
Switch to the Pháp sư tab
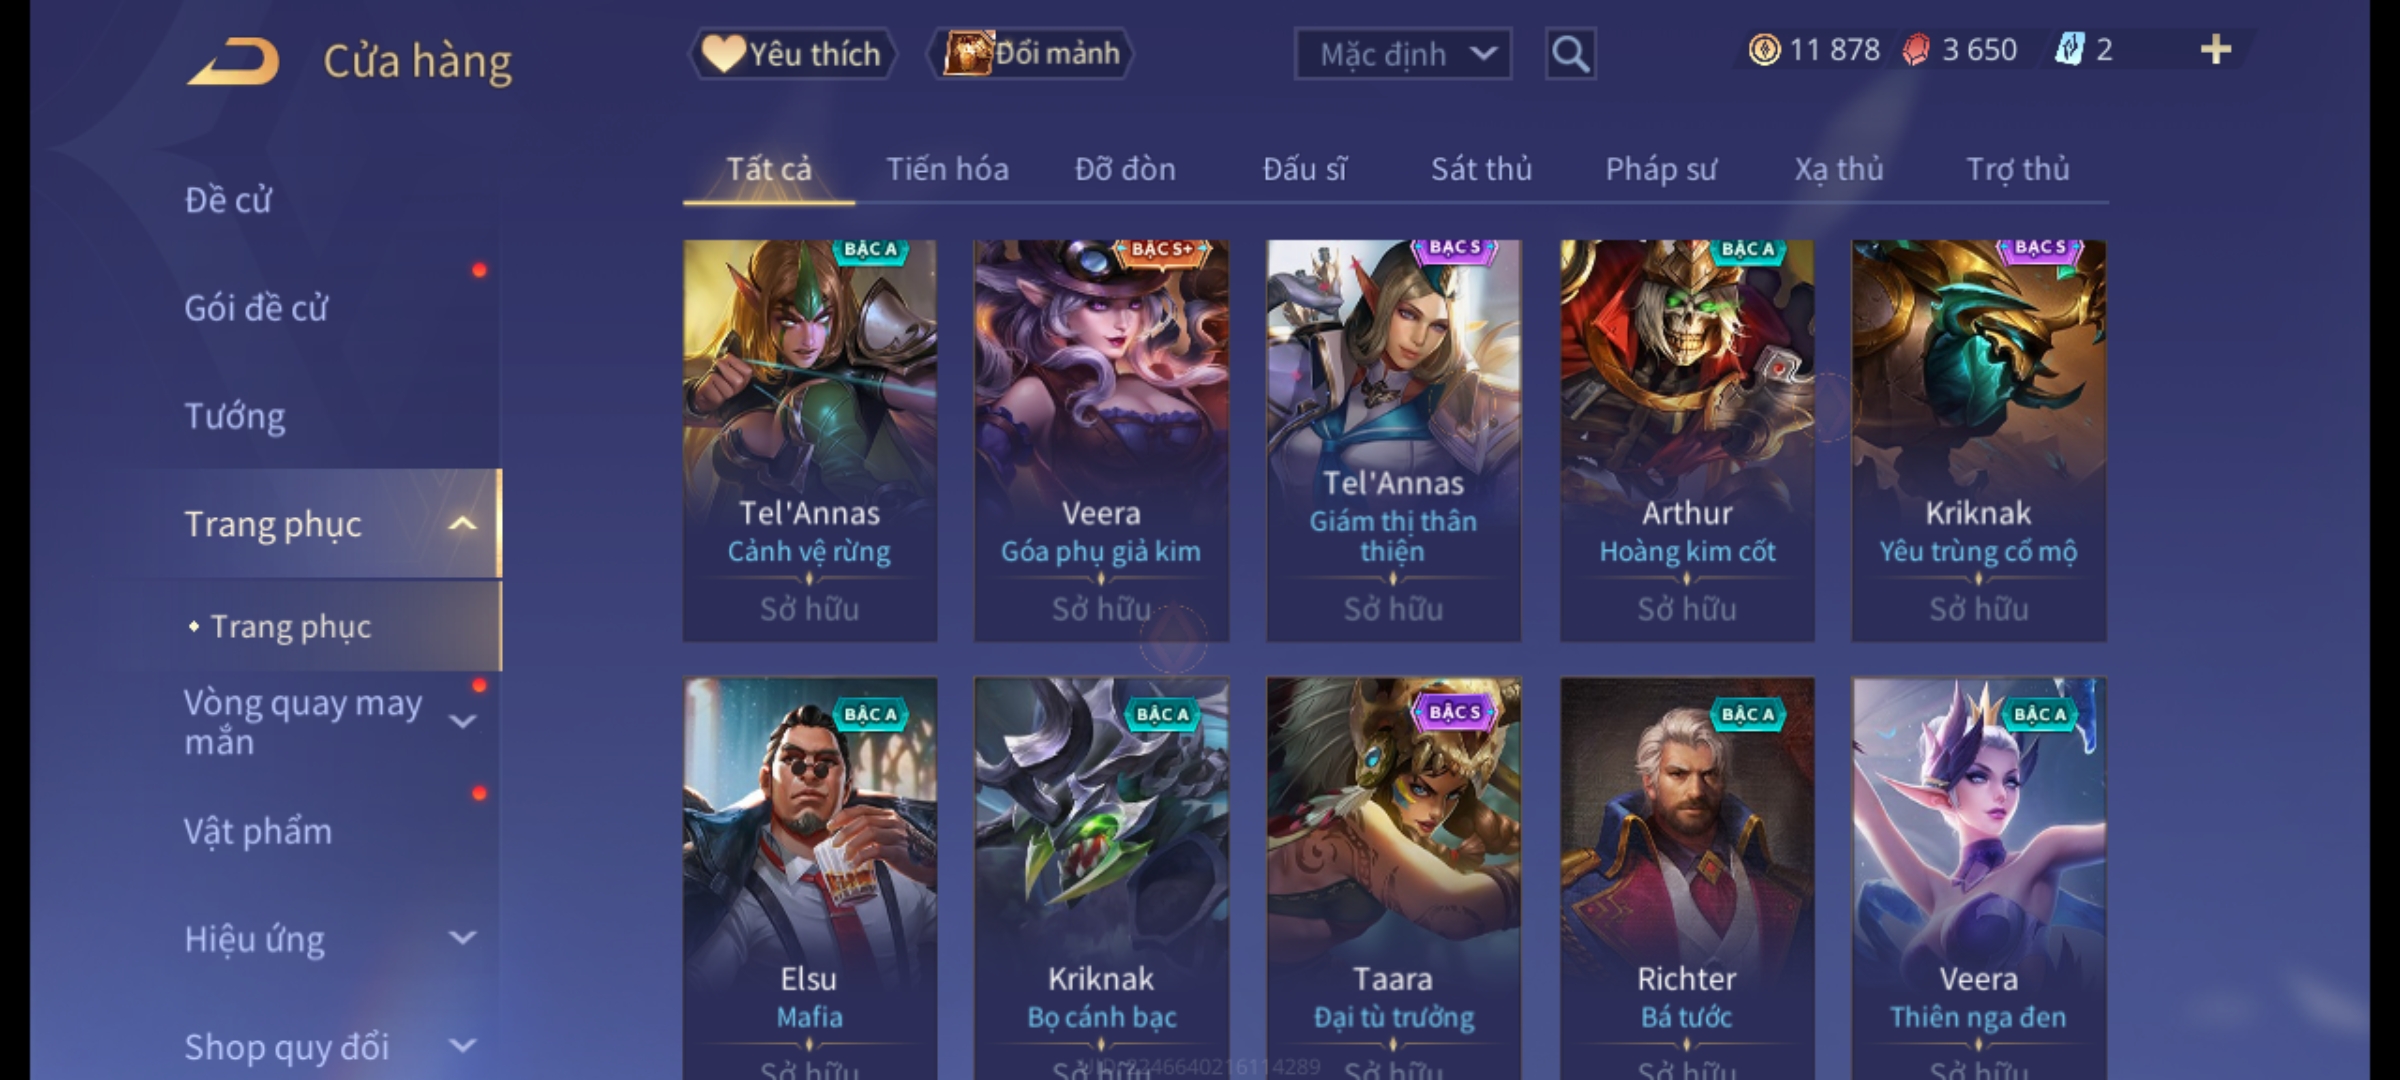click(x=1660, y=169)
